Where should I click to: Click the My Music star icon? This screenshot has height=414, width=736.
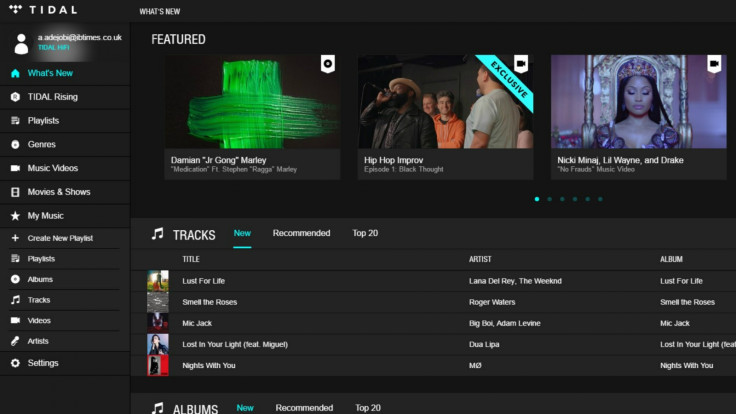click(x=15, y=216)
